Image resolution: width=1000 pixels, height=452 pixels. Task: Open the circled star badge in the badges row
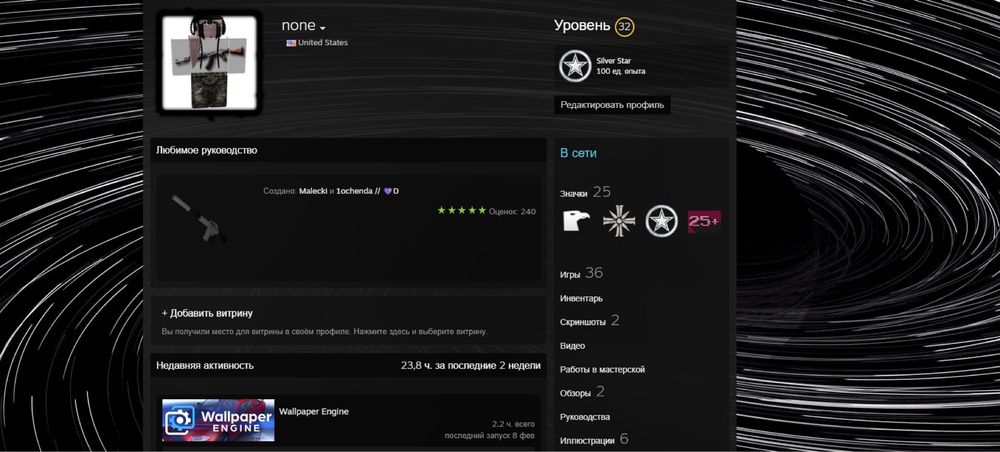(661, 221)
